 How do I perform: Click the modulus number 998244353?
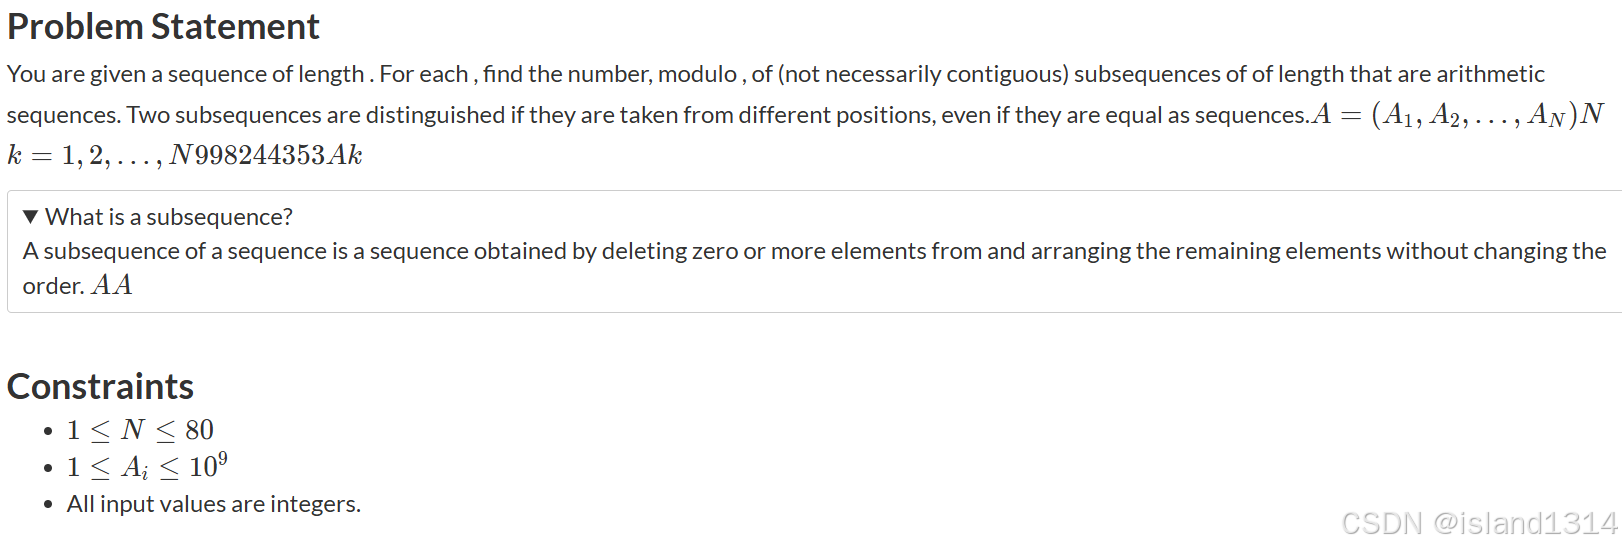click(x=260, y=155)
